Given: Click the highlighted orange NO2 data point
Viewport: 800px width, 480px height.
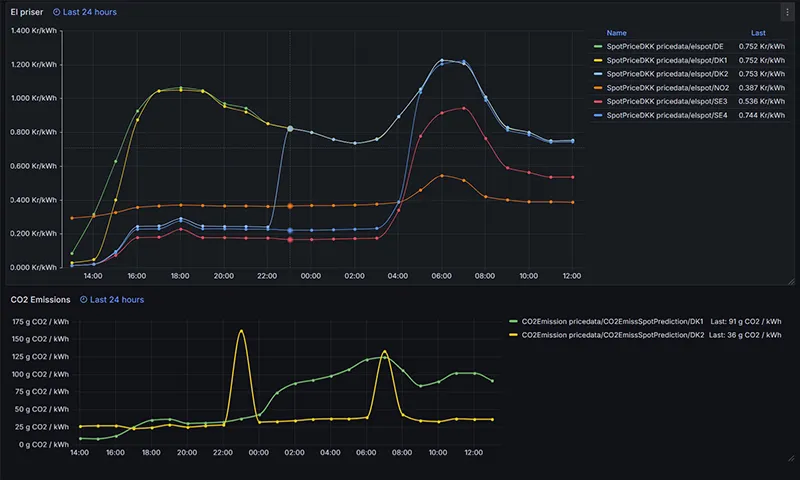Looking at the screenshot, I should coord(290,206).
